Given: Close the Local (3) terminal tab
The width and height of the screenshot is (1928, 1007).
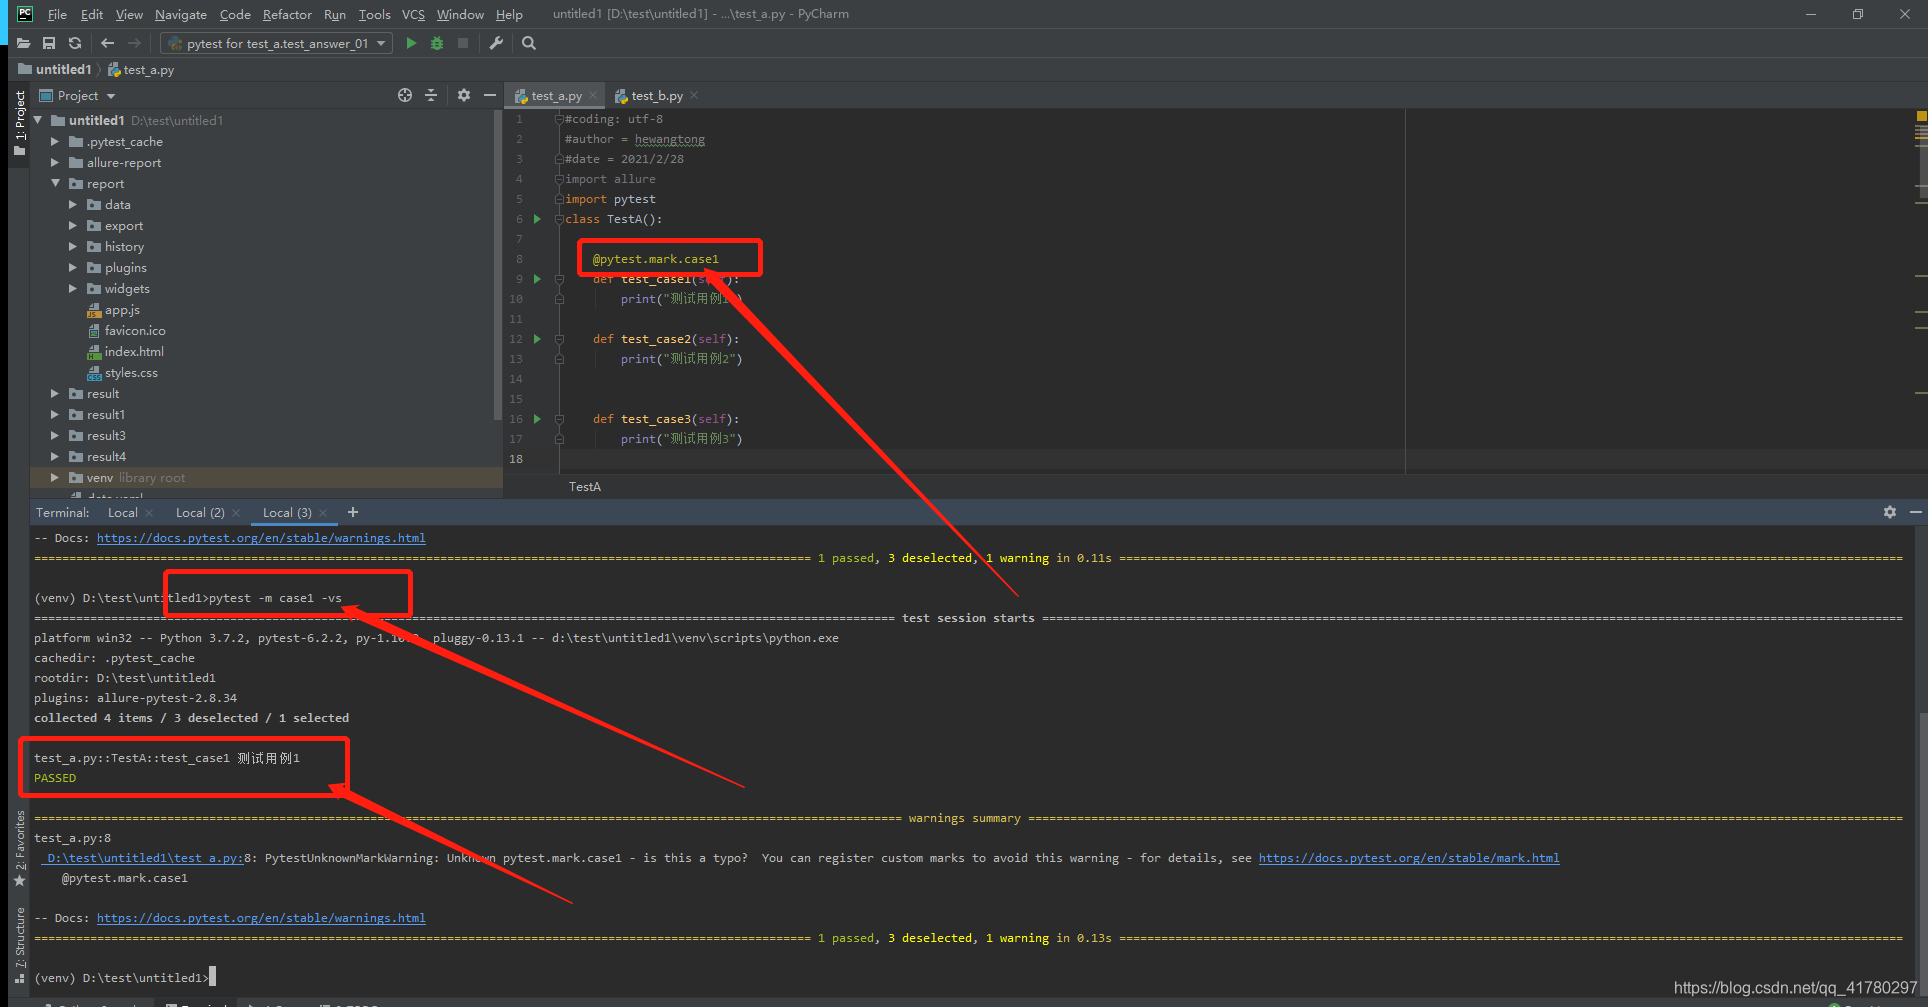Looking at the screenshot, I should pos(323,513).
